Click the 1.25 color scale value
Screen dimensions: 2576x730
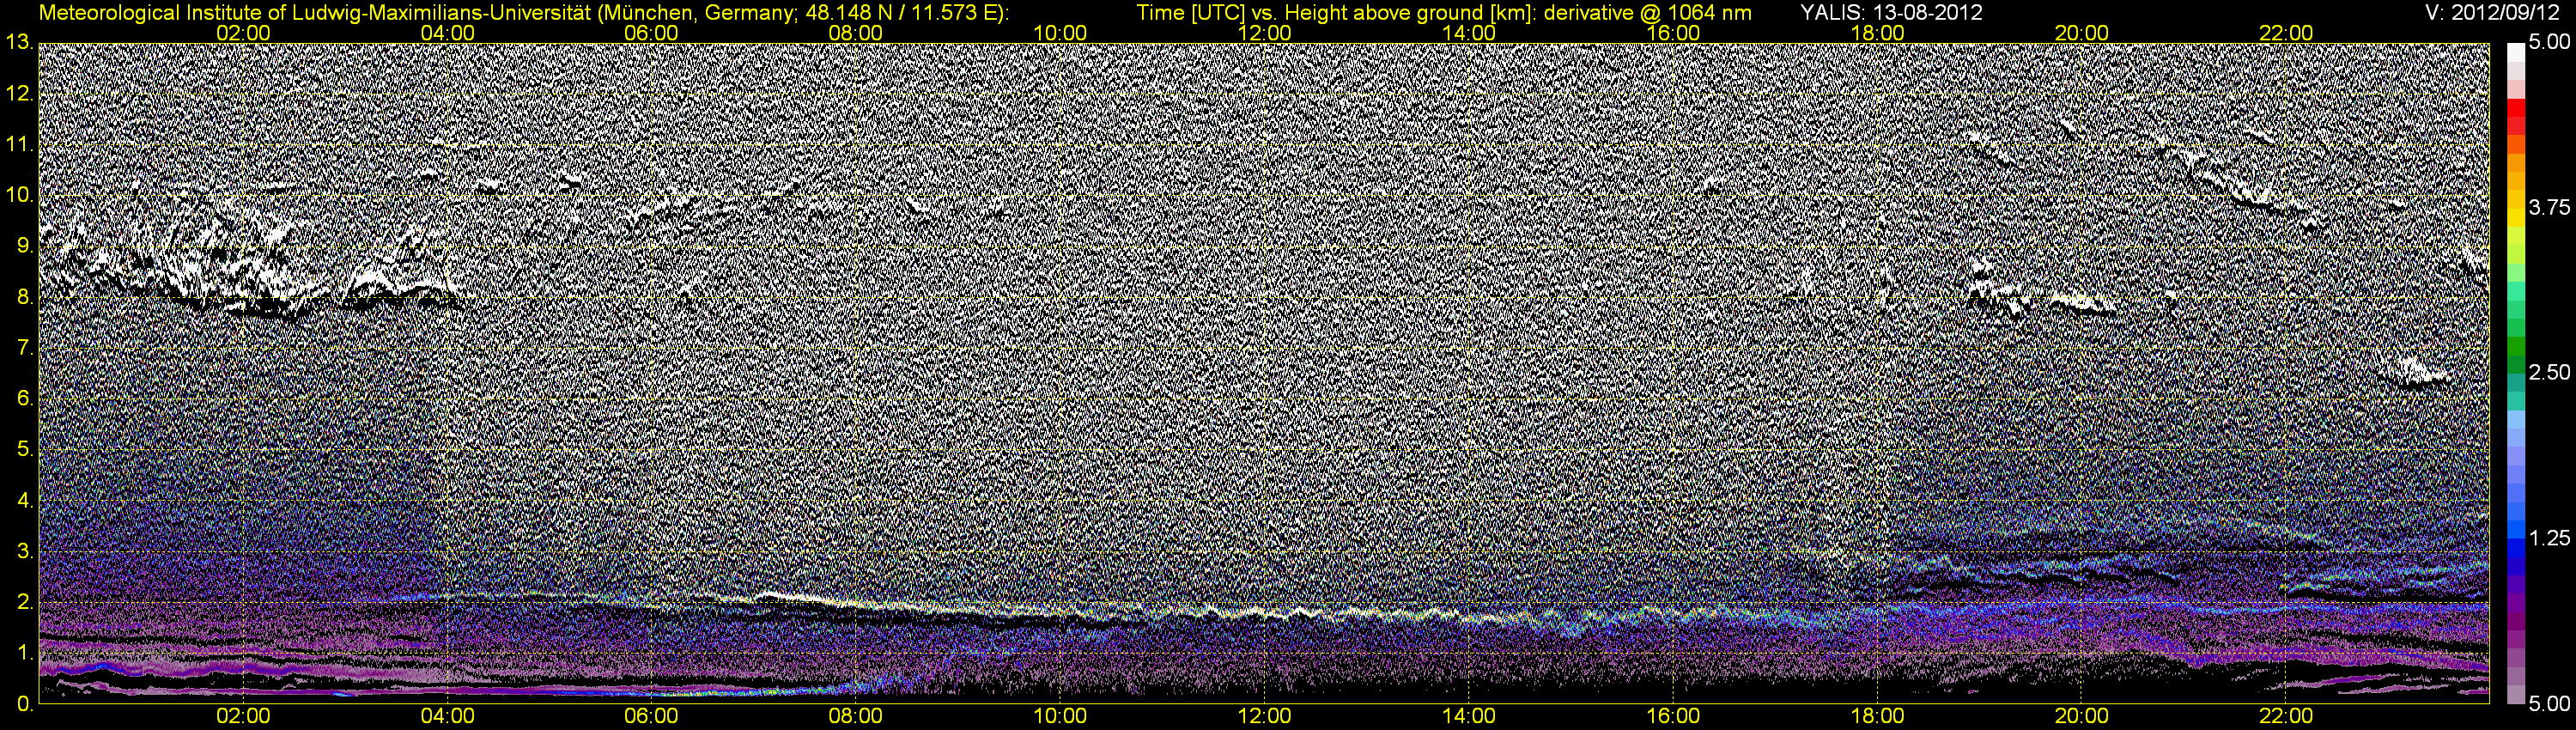tap(2549, 539)
